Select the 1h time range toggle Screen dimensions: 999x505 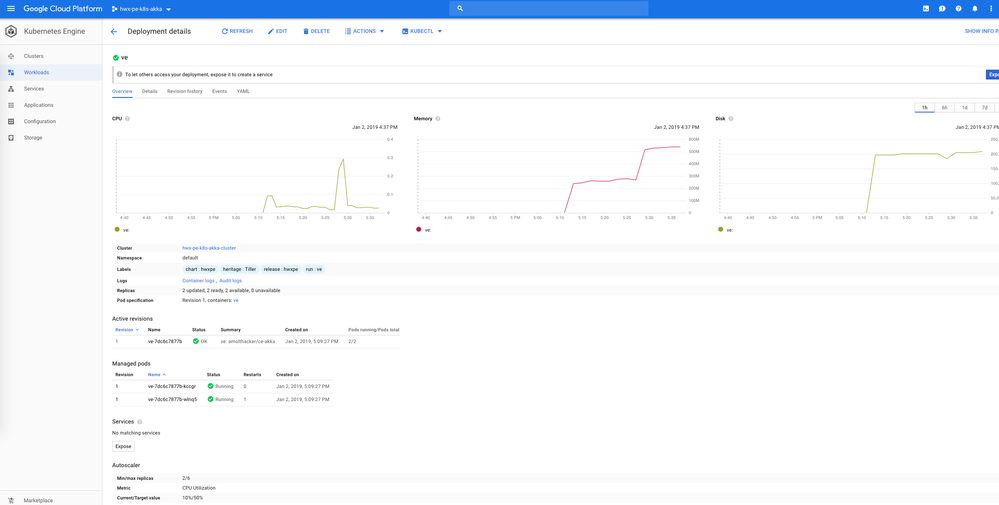[925, 107]
